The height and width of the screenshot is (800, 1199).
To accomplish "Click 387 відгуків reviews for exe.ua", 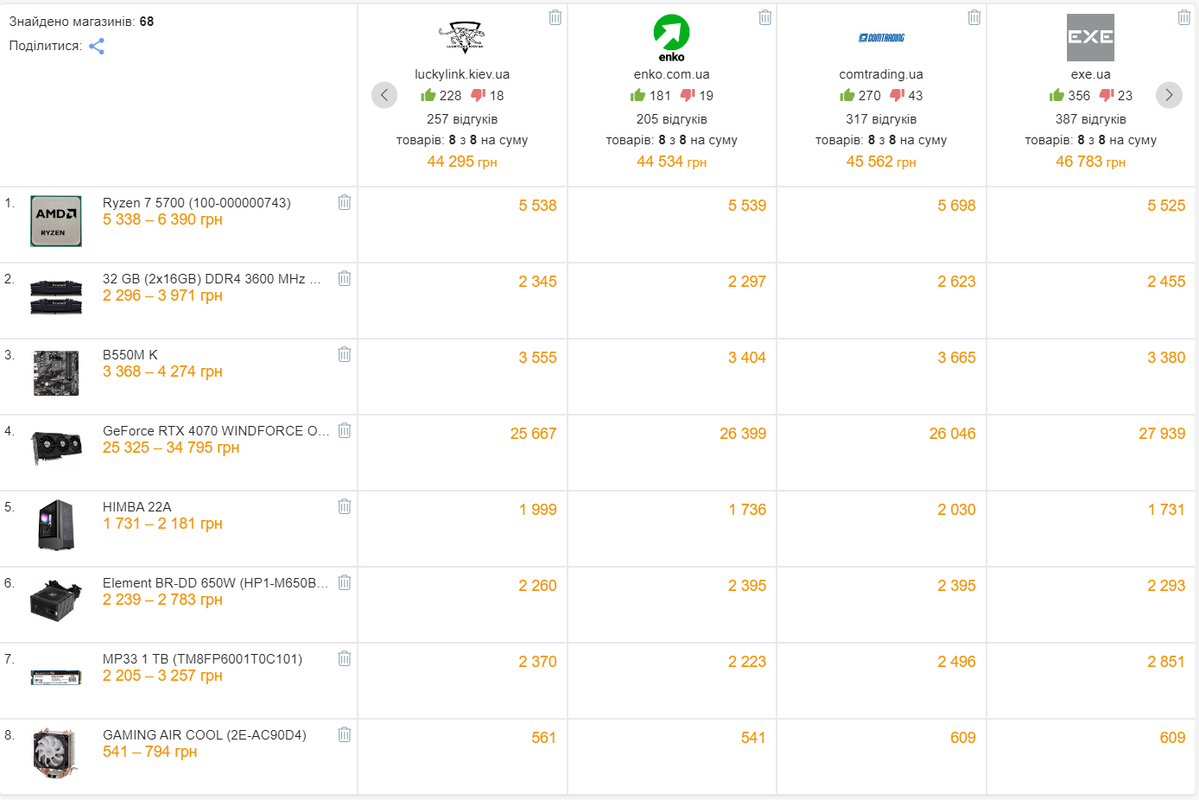I will [1090, 119].
